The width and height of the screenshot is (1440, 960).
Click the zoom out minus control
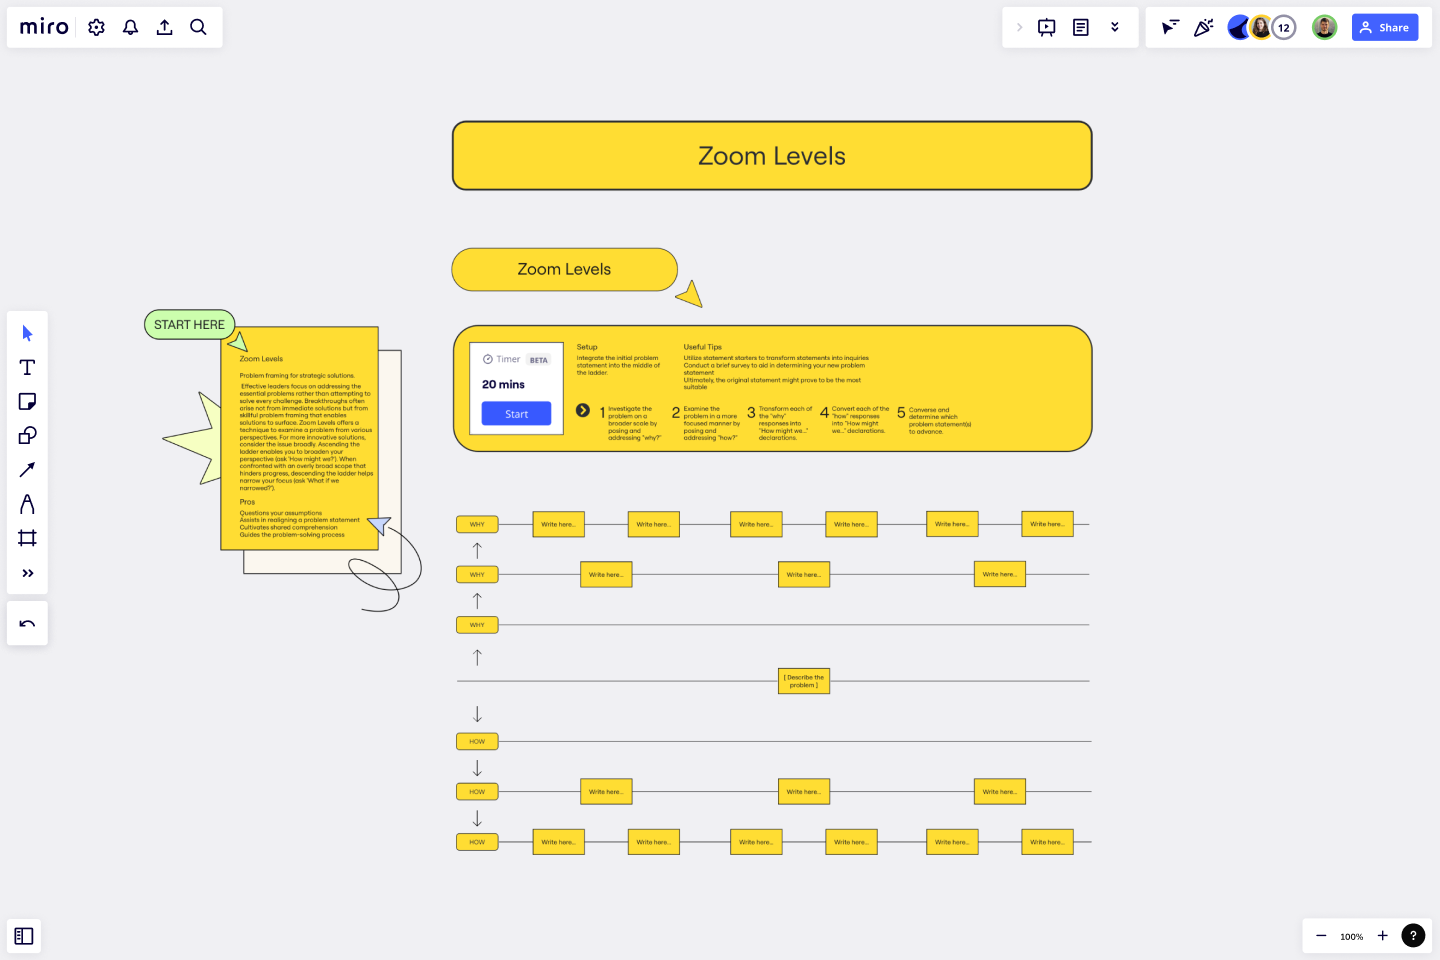tap(1321, 936)
